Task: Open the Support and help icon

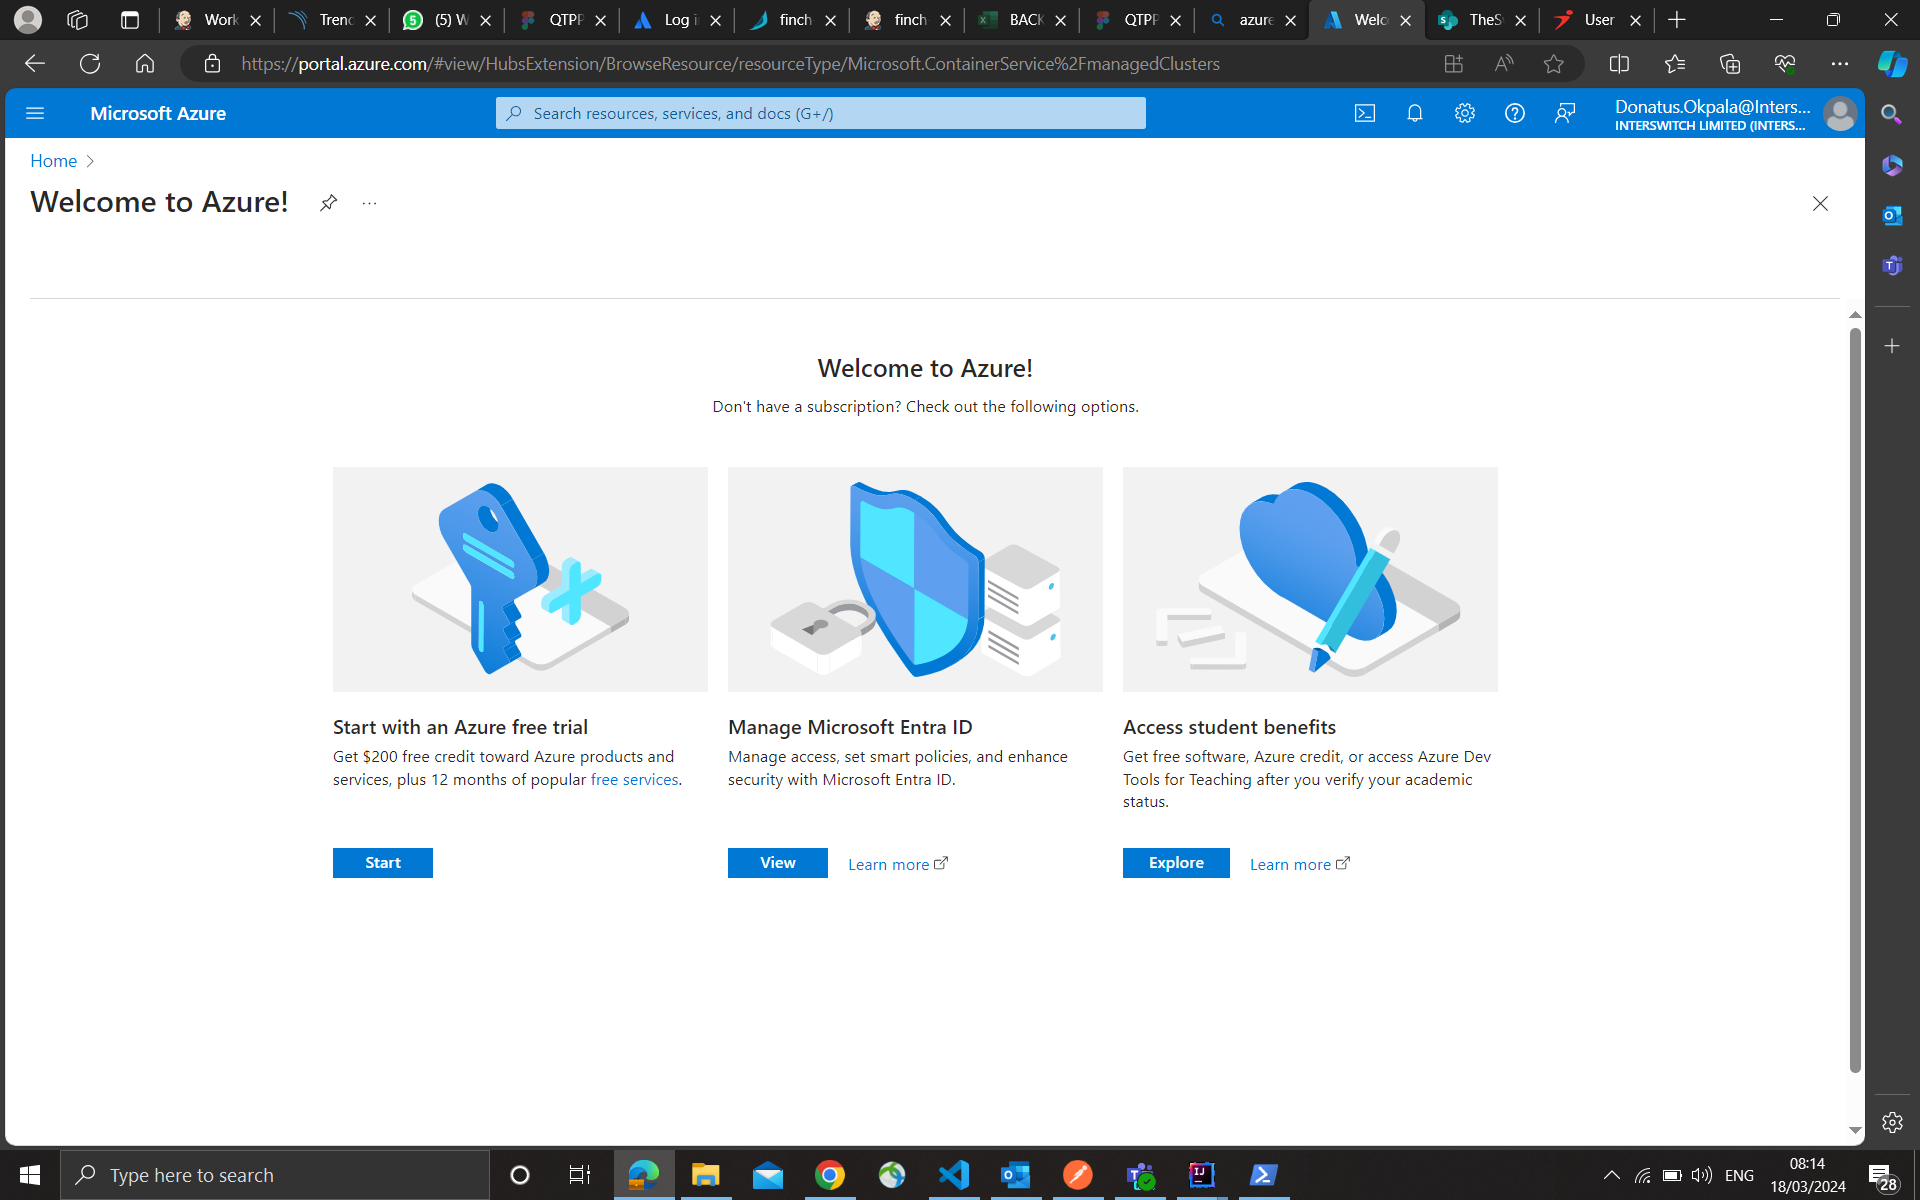Action: pyautogui.click(x=1514, y=114)
